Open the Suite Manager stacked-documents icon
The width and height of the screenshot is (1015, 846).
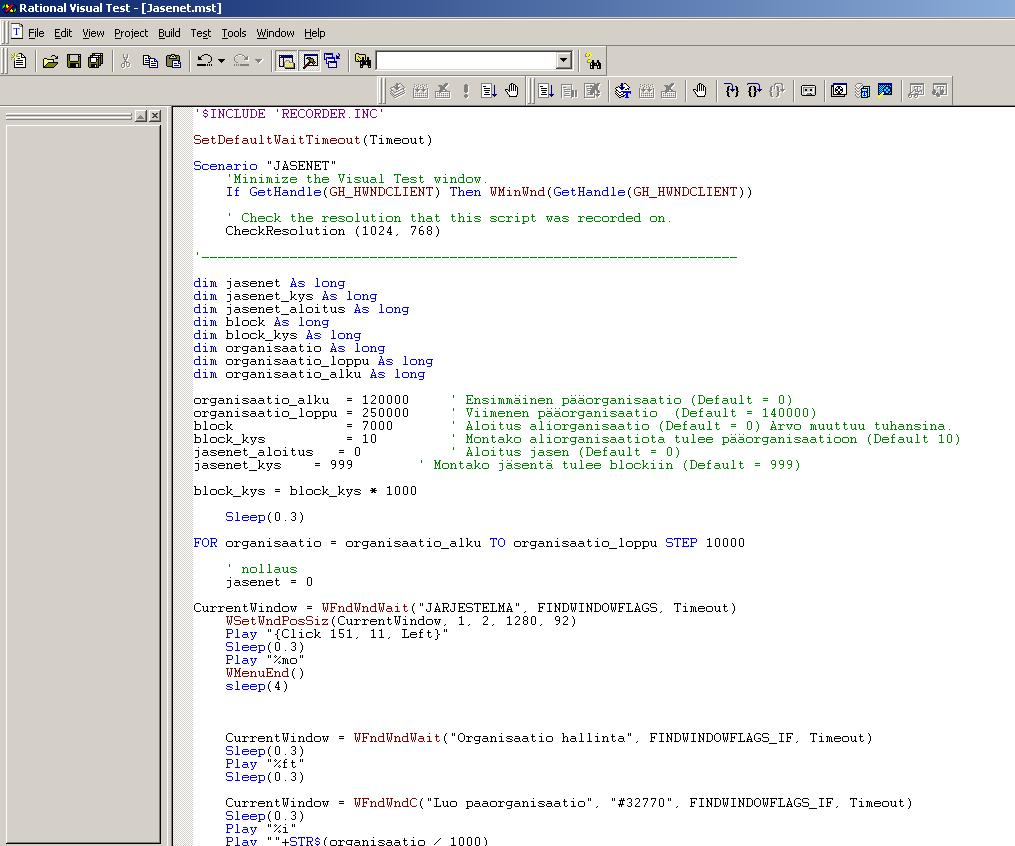pyautogui.click(x=862, y=91)
